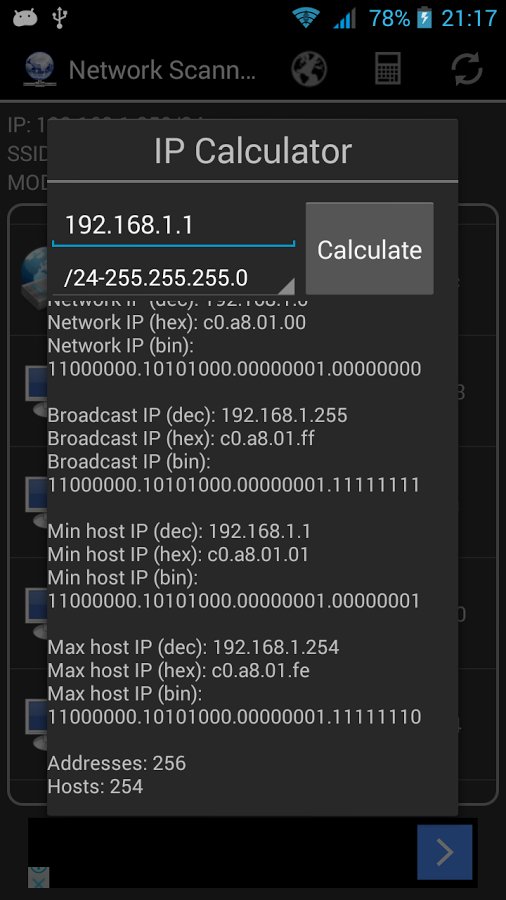Tap the IP Calculator dialog title
Image resolution: width=506 pixels, height=900 pixels.
point(252,152)
